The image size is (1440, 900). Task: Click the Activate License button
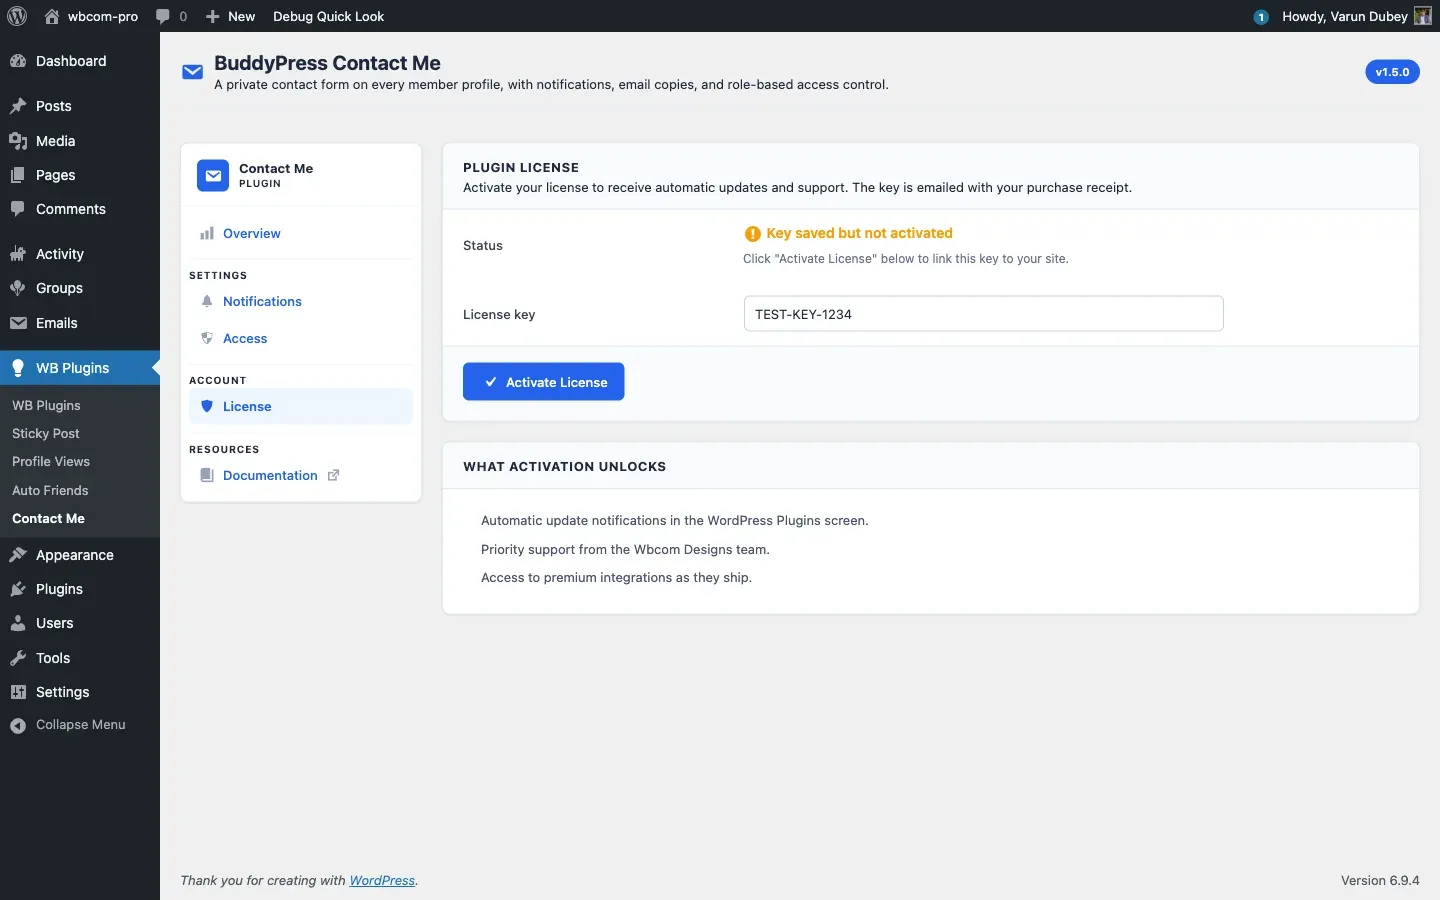(x=543, y=382)
